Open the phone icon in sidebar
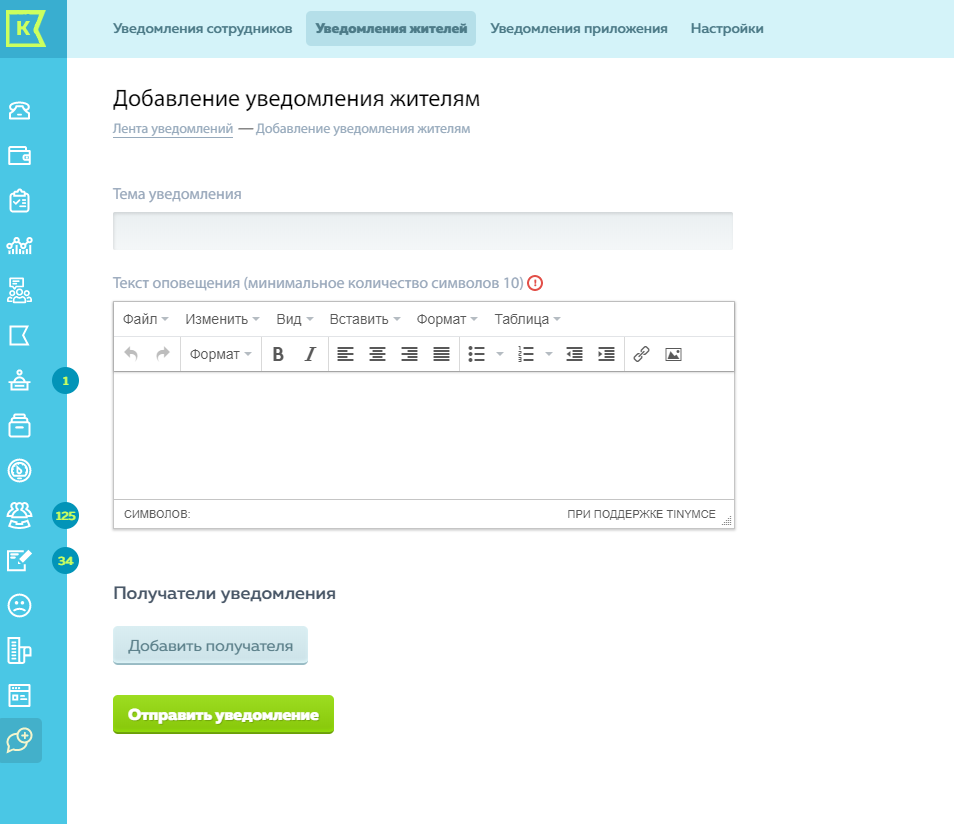The width and height of the screenshot is (954, 824). coord(20,110)
